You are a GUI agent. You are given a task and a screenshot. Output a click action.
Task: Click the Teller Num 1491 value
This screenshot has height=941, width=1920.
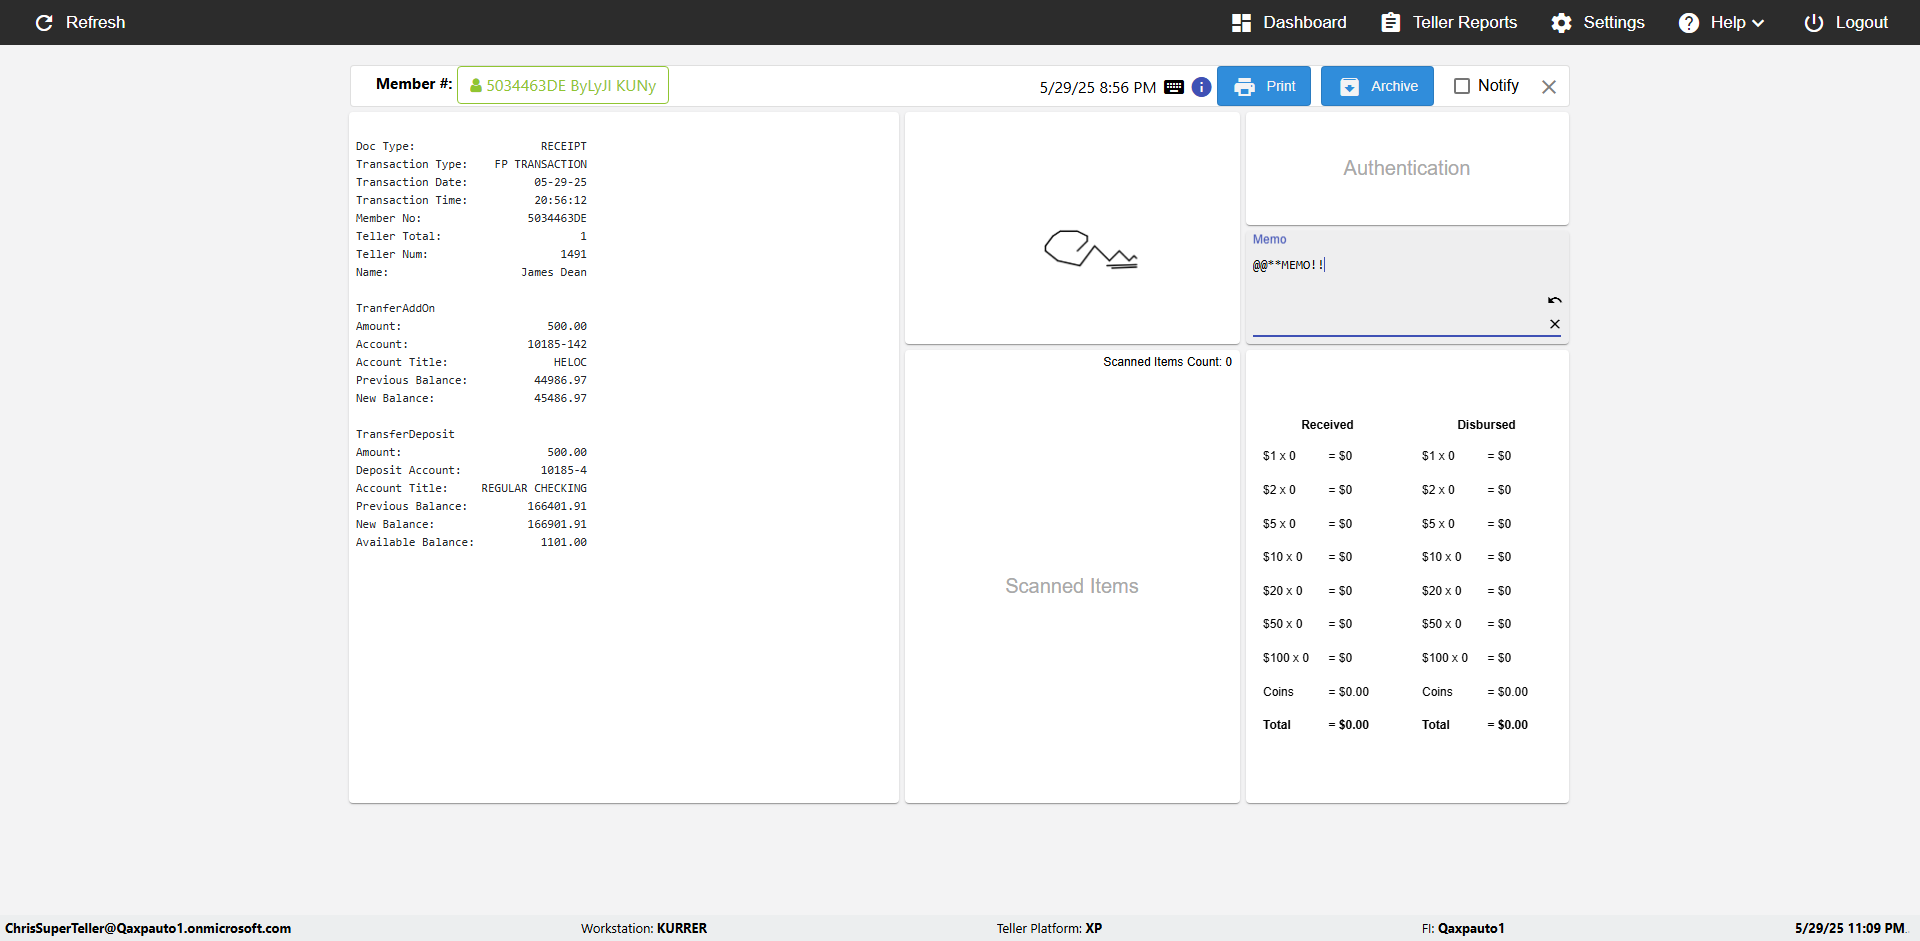click(573, 254)
